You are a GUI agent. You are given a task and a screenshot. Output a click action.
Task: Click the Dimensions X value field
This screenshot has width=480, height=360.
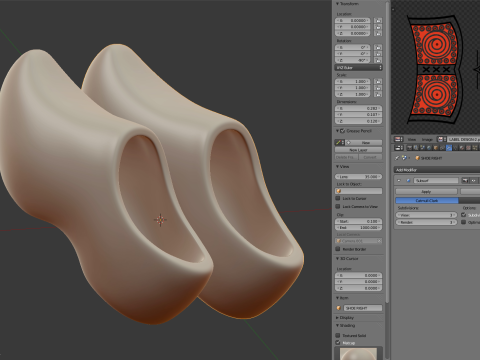[358, 108]
